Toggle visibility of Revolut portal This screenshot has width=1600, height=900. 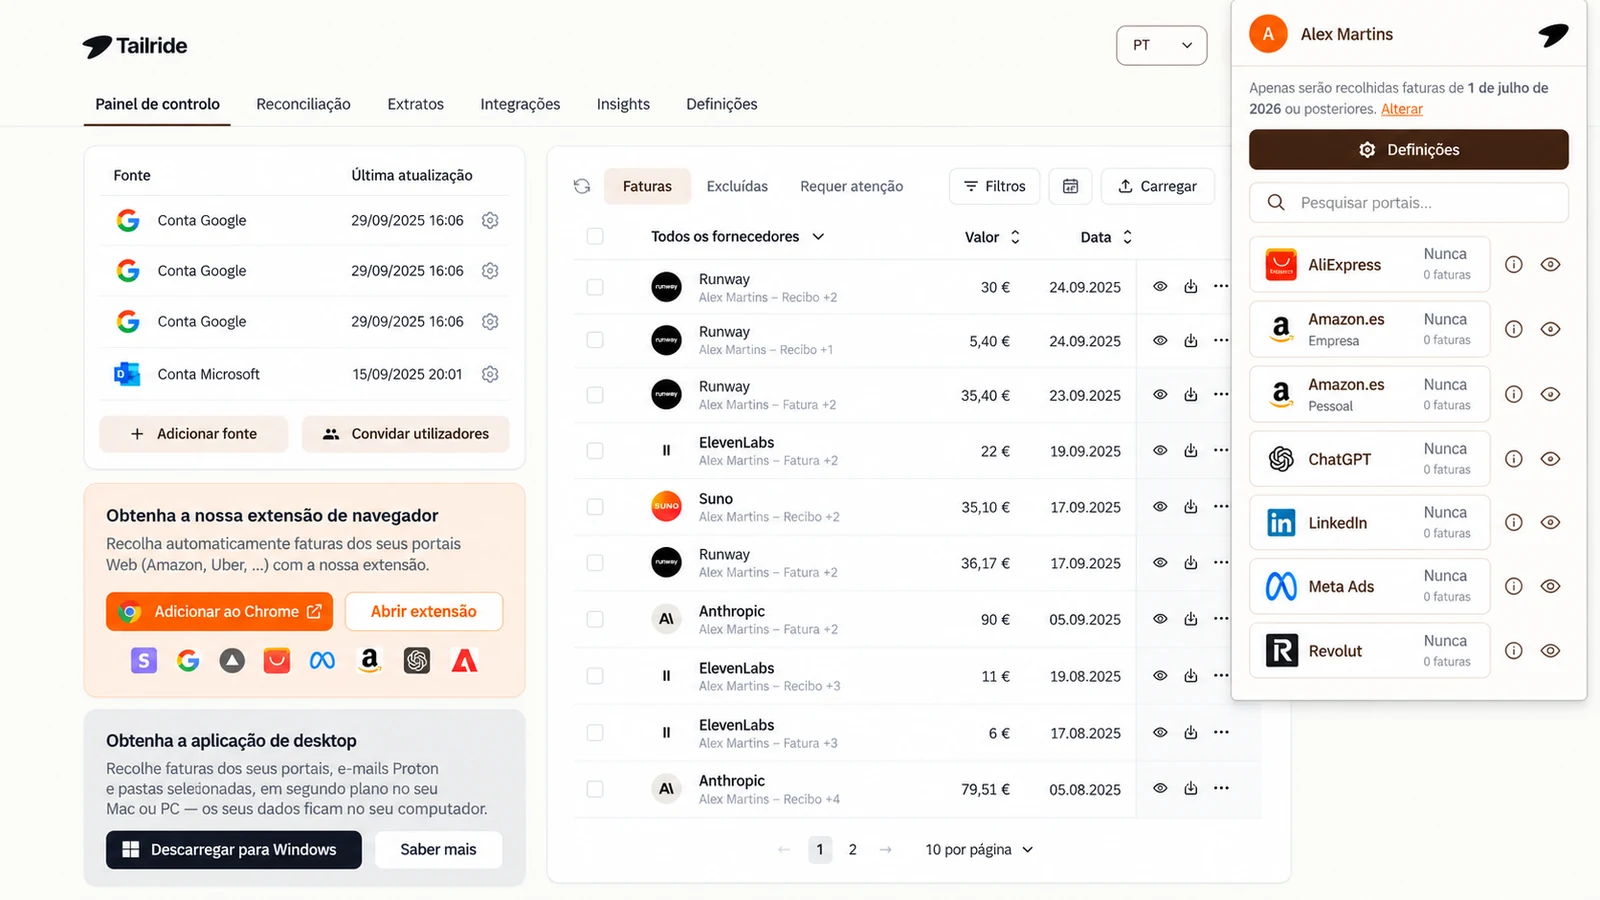point(1550,651)
